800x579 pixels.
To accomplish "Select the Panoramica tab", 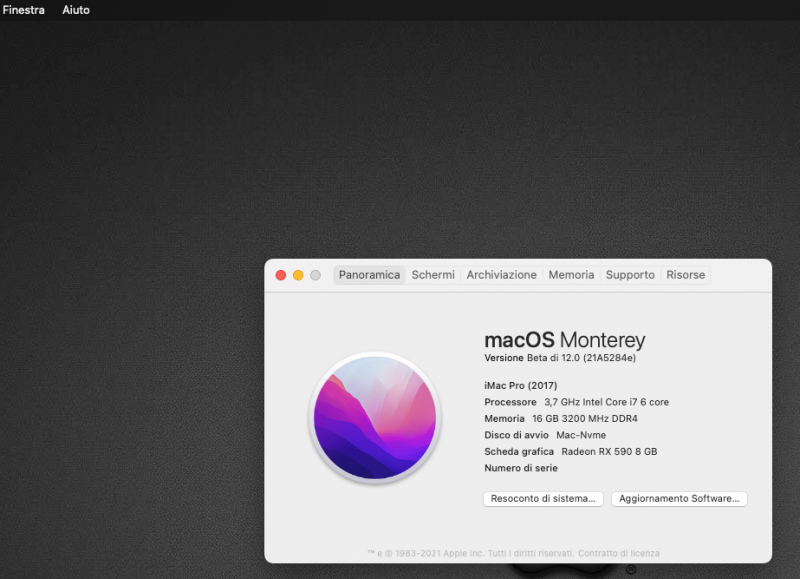I will coord(369,275).
